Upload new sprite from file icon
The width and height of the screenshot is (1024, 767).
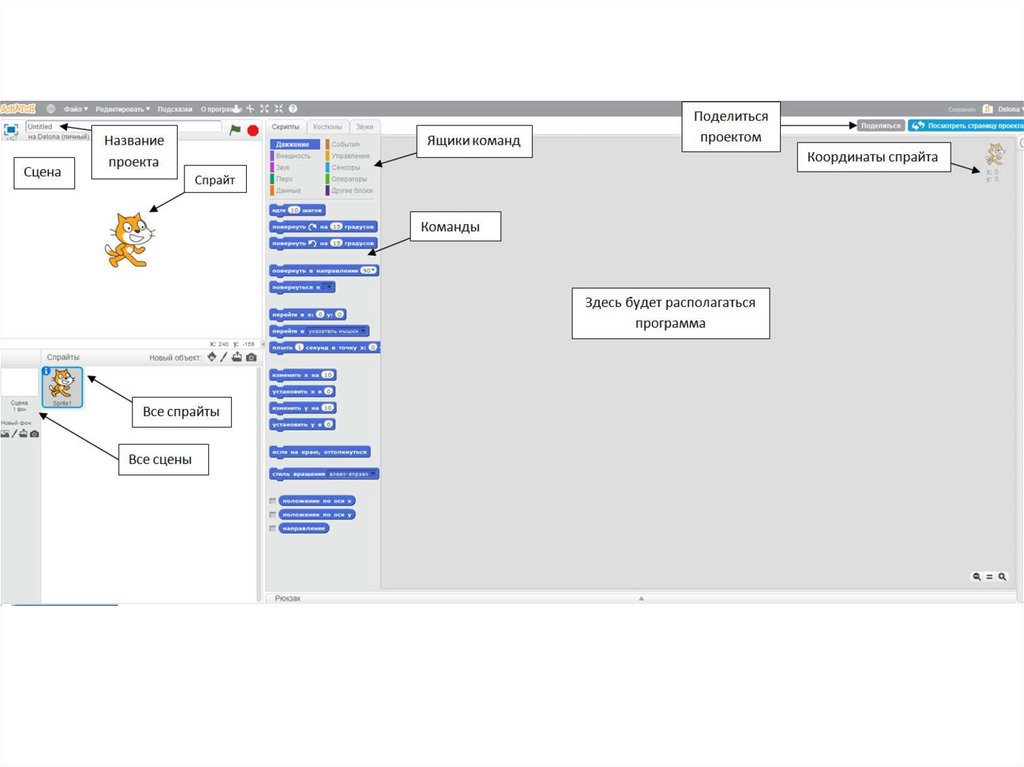(x=237, y=357)
